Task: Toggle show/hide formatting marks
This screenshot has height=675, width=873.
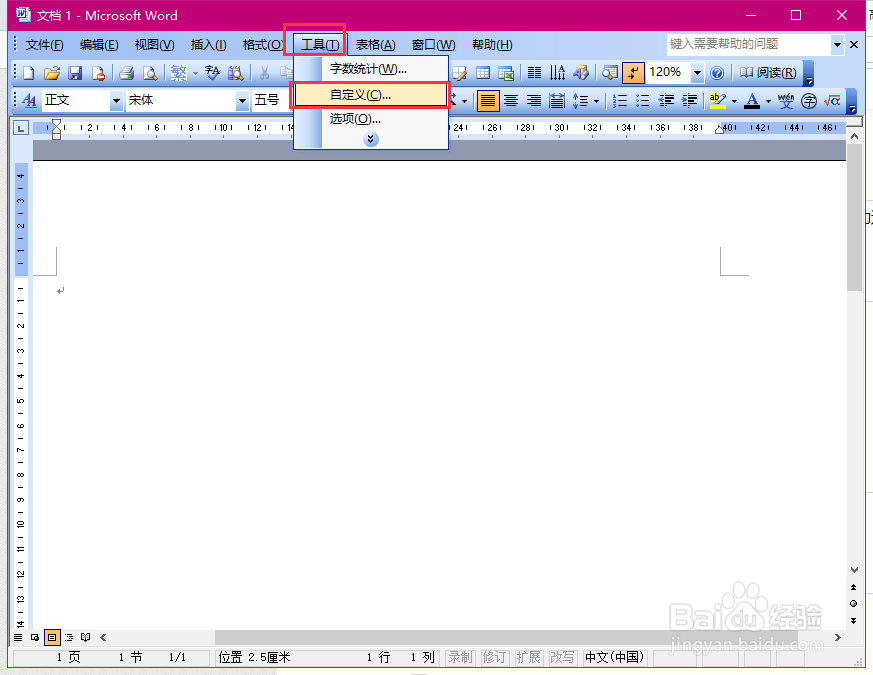Action: pos(632,72)
